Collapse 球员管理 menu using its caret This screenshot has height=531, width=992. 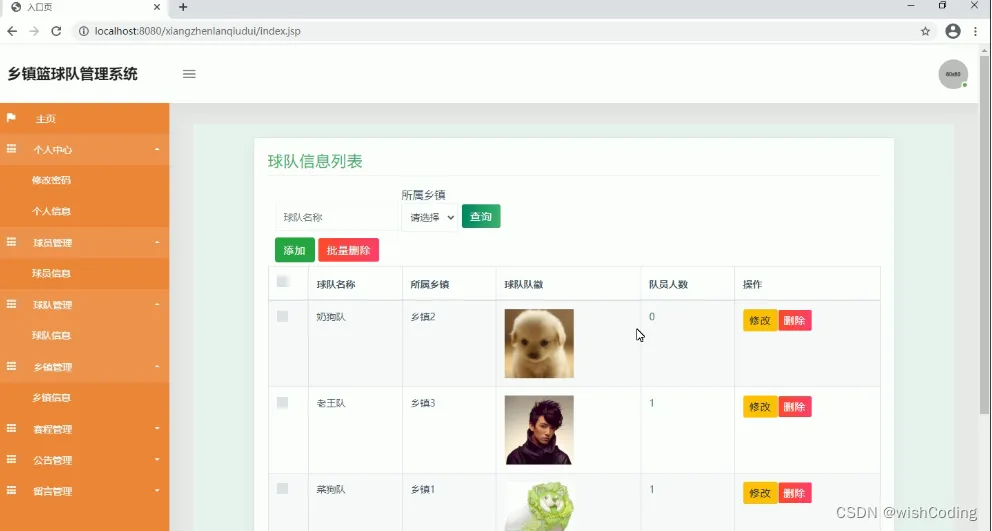coord(157,242)
